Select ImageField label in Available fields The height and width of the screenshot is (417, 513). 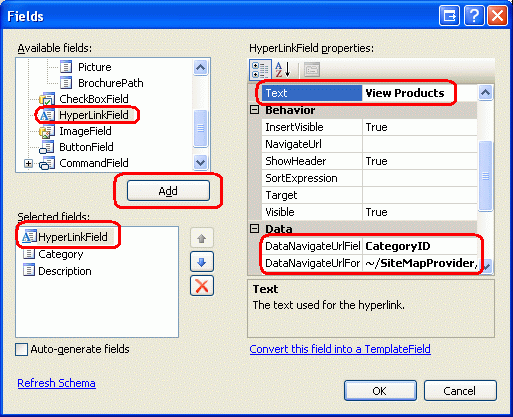(85, 131)
